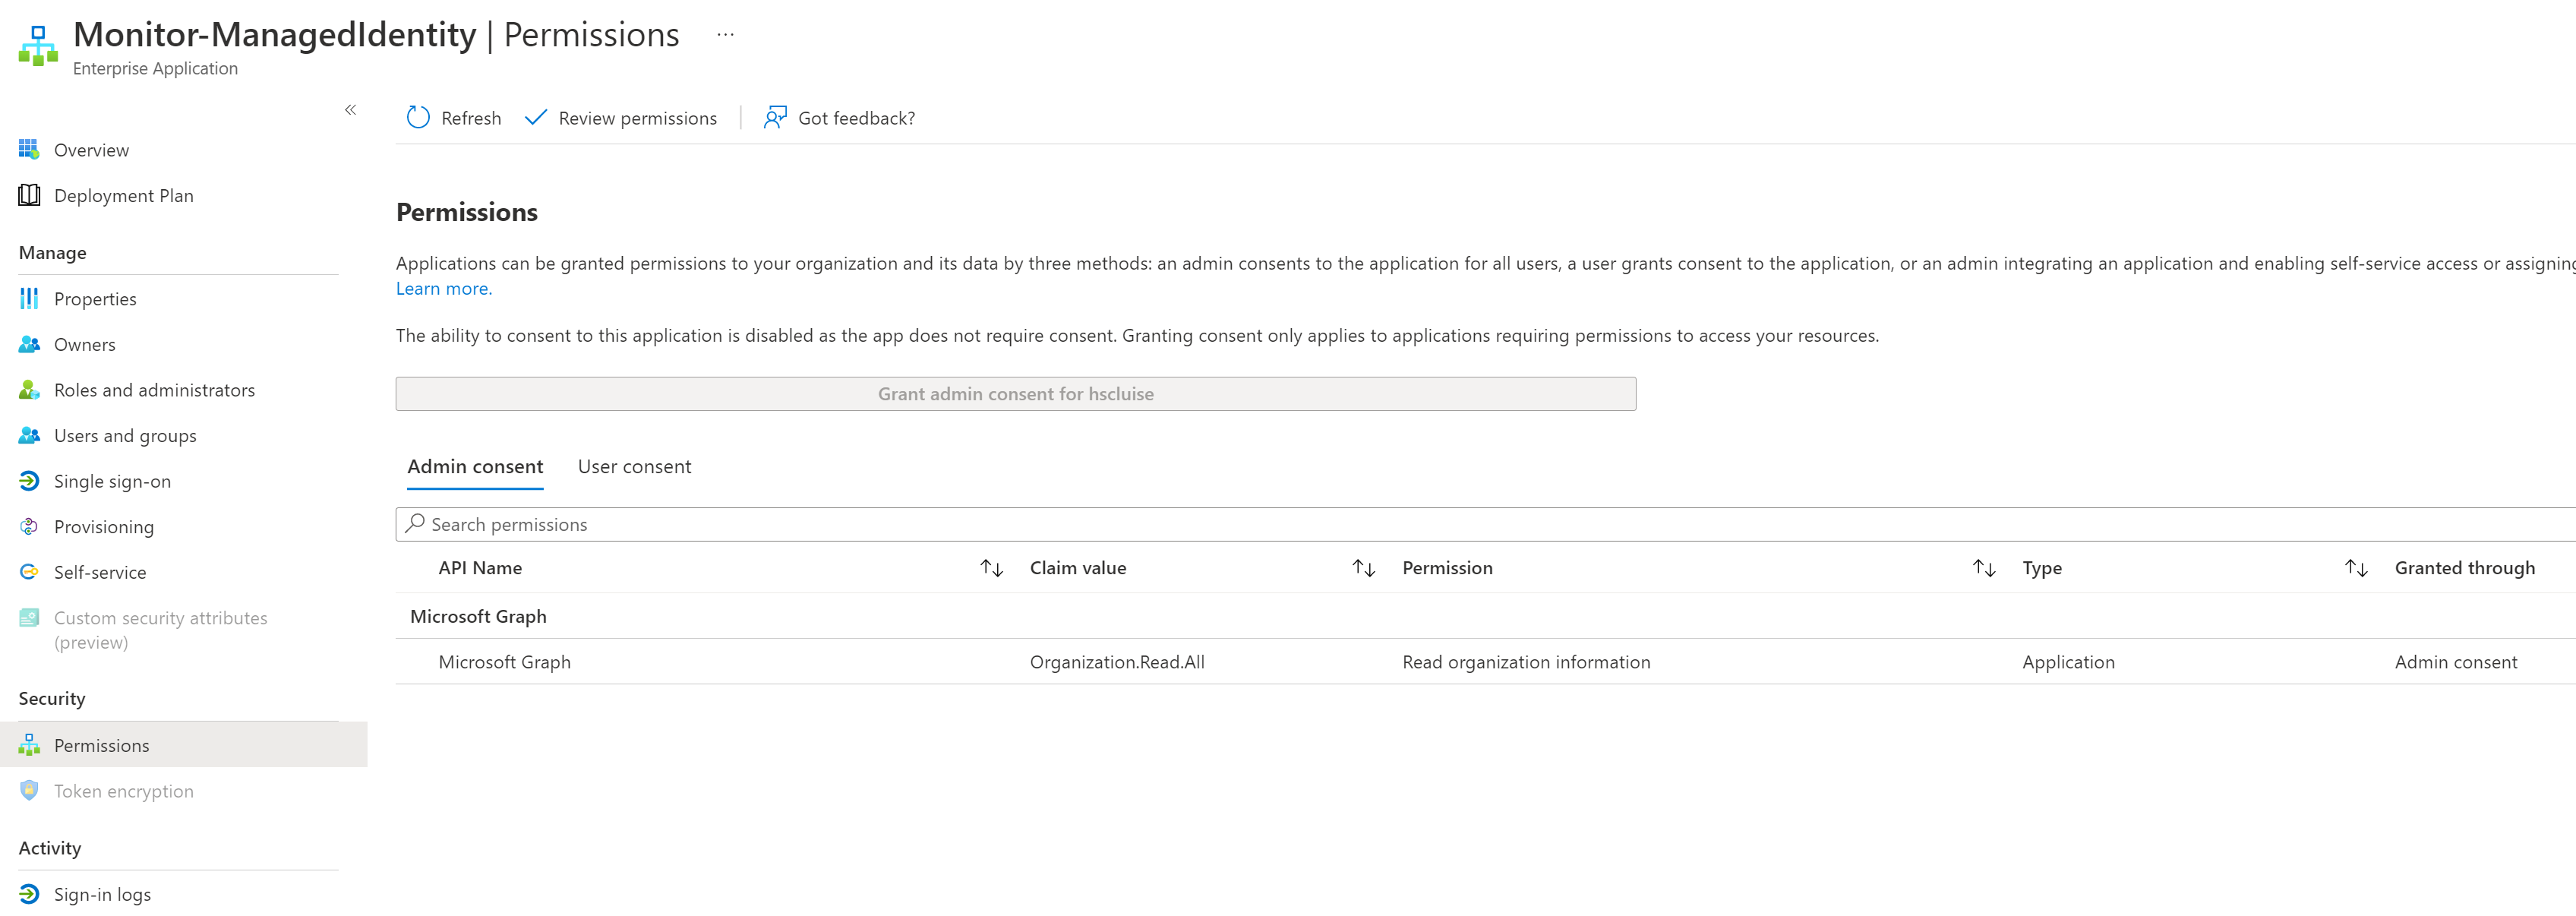Click the Owners people icon
This screenshot has width=2576, height=916.
[x=29, y=344]
